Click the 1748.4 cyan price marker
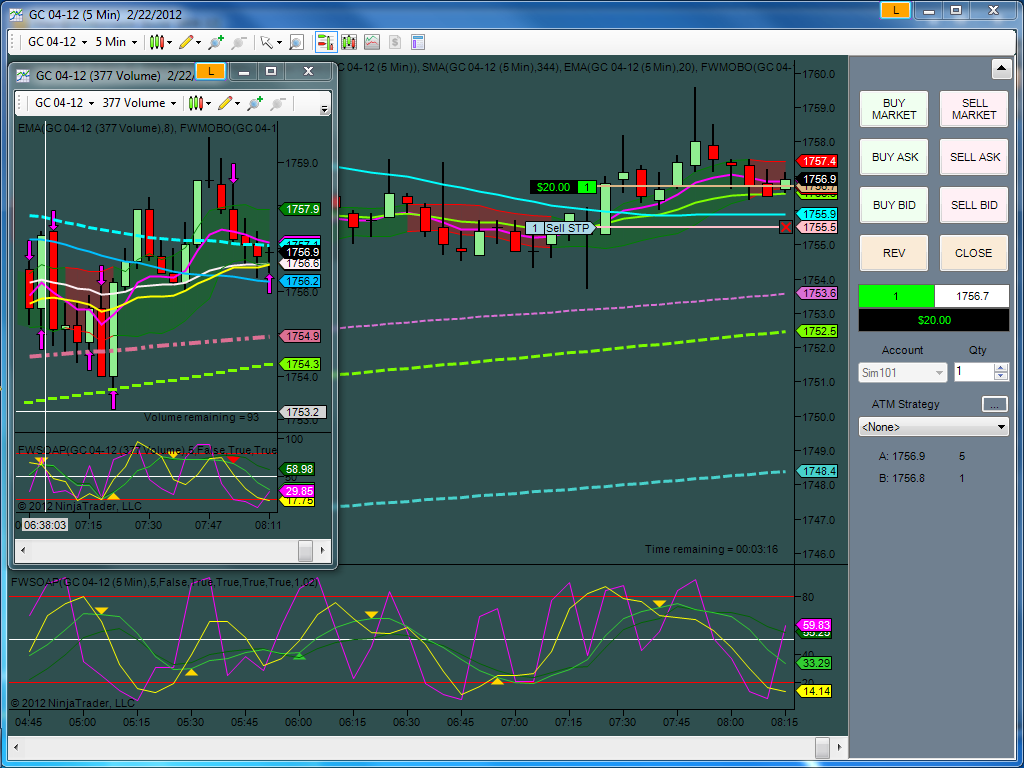 tap(817, 471)
